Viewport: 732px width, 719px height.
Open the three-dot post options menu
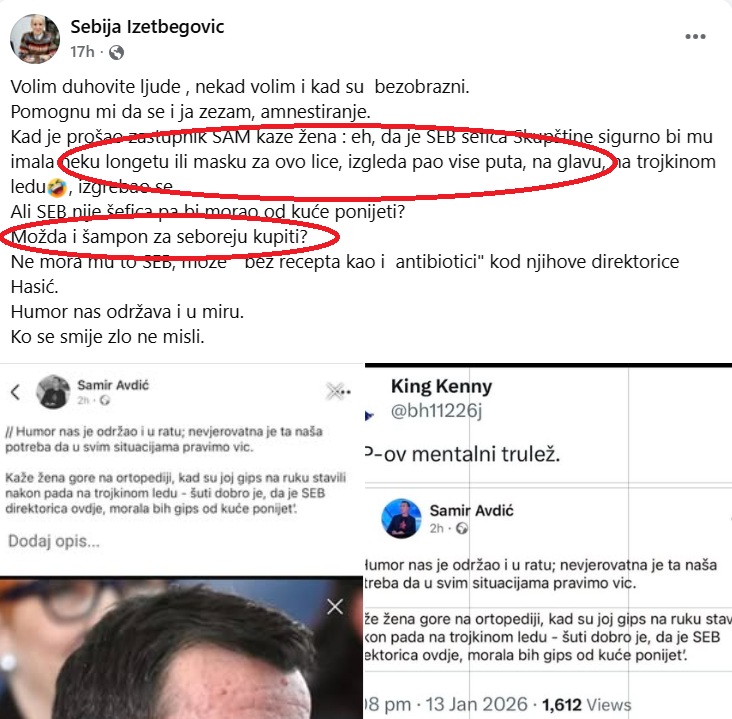pyautogui.click(x=695, y=36)
